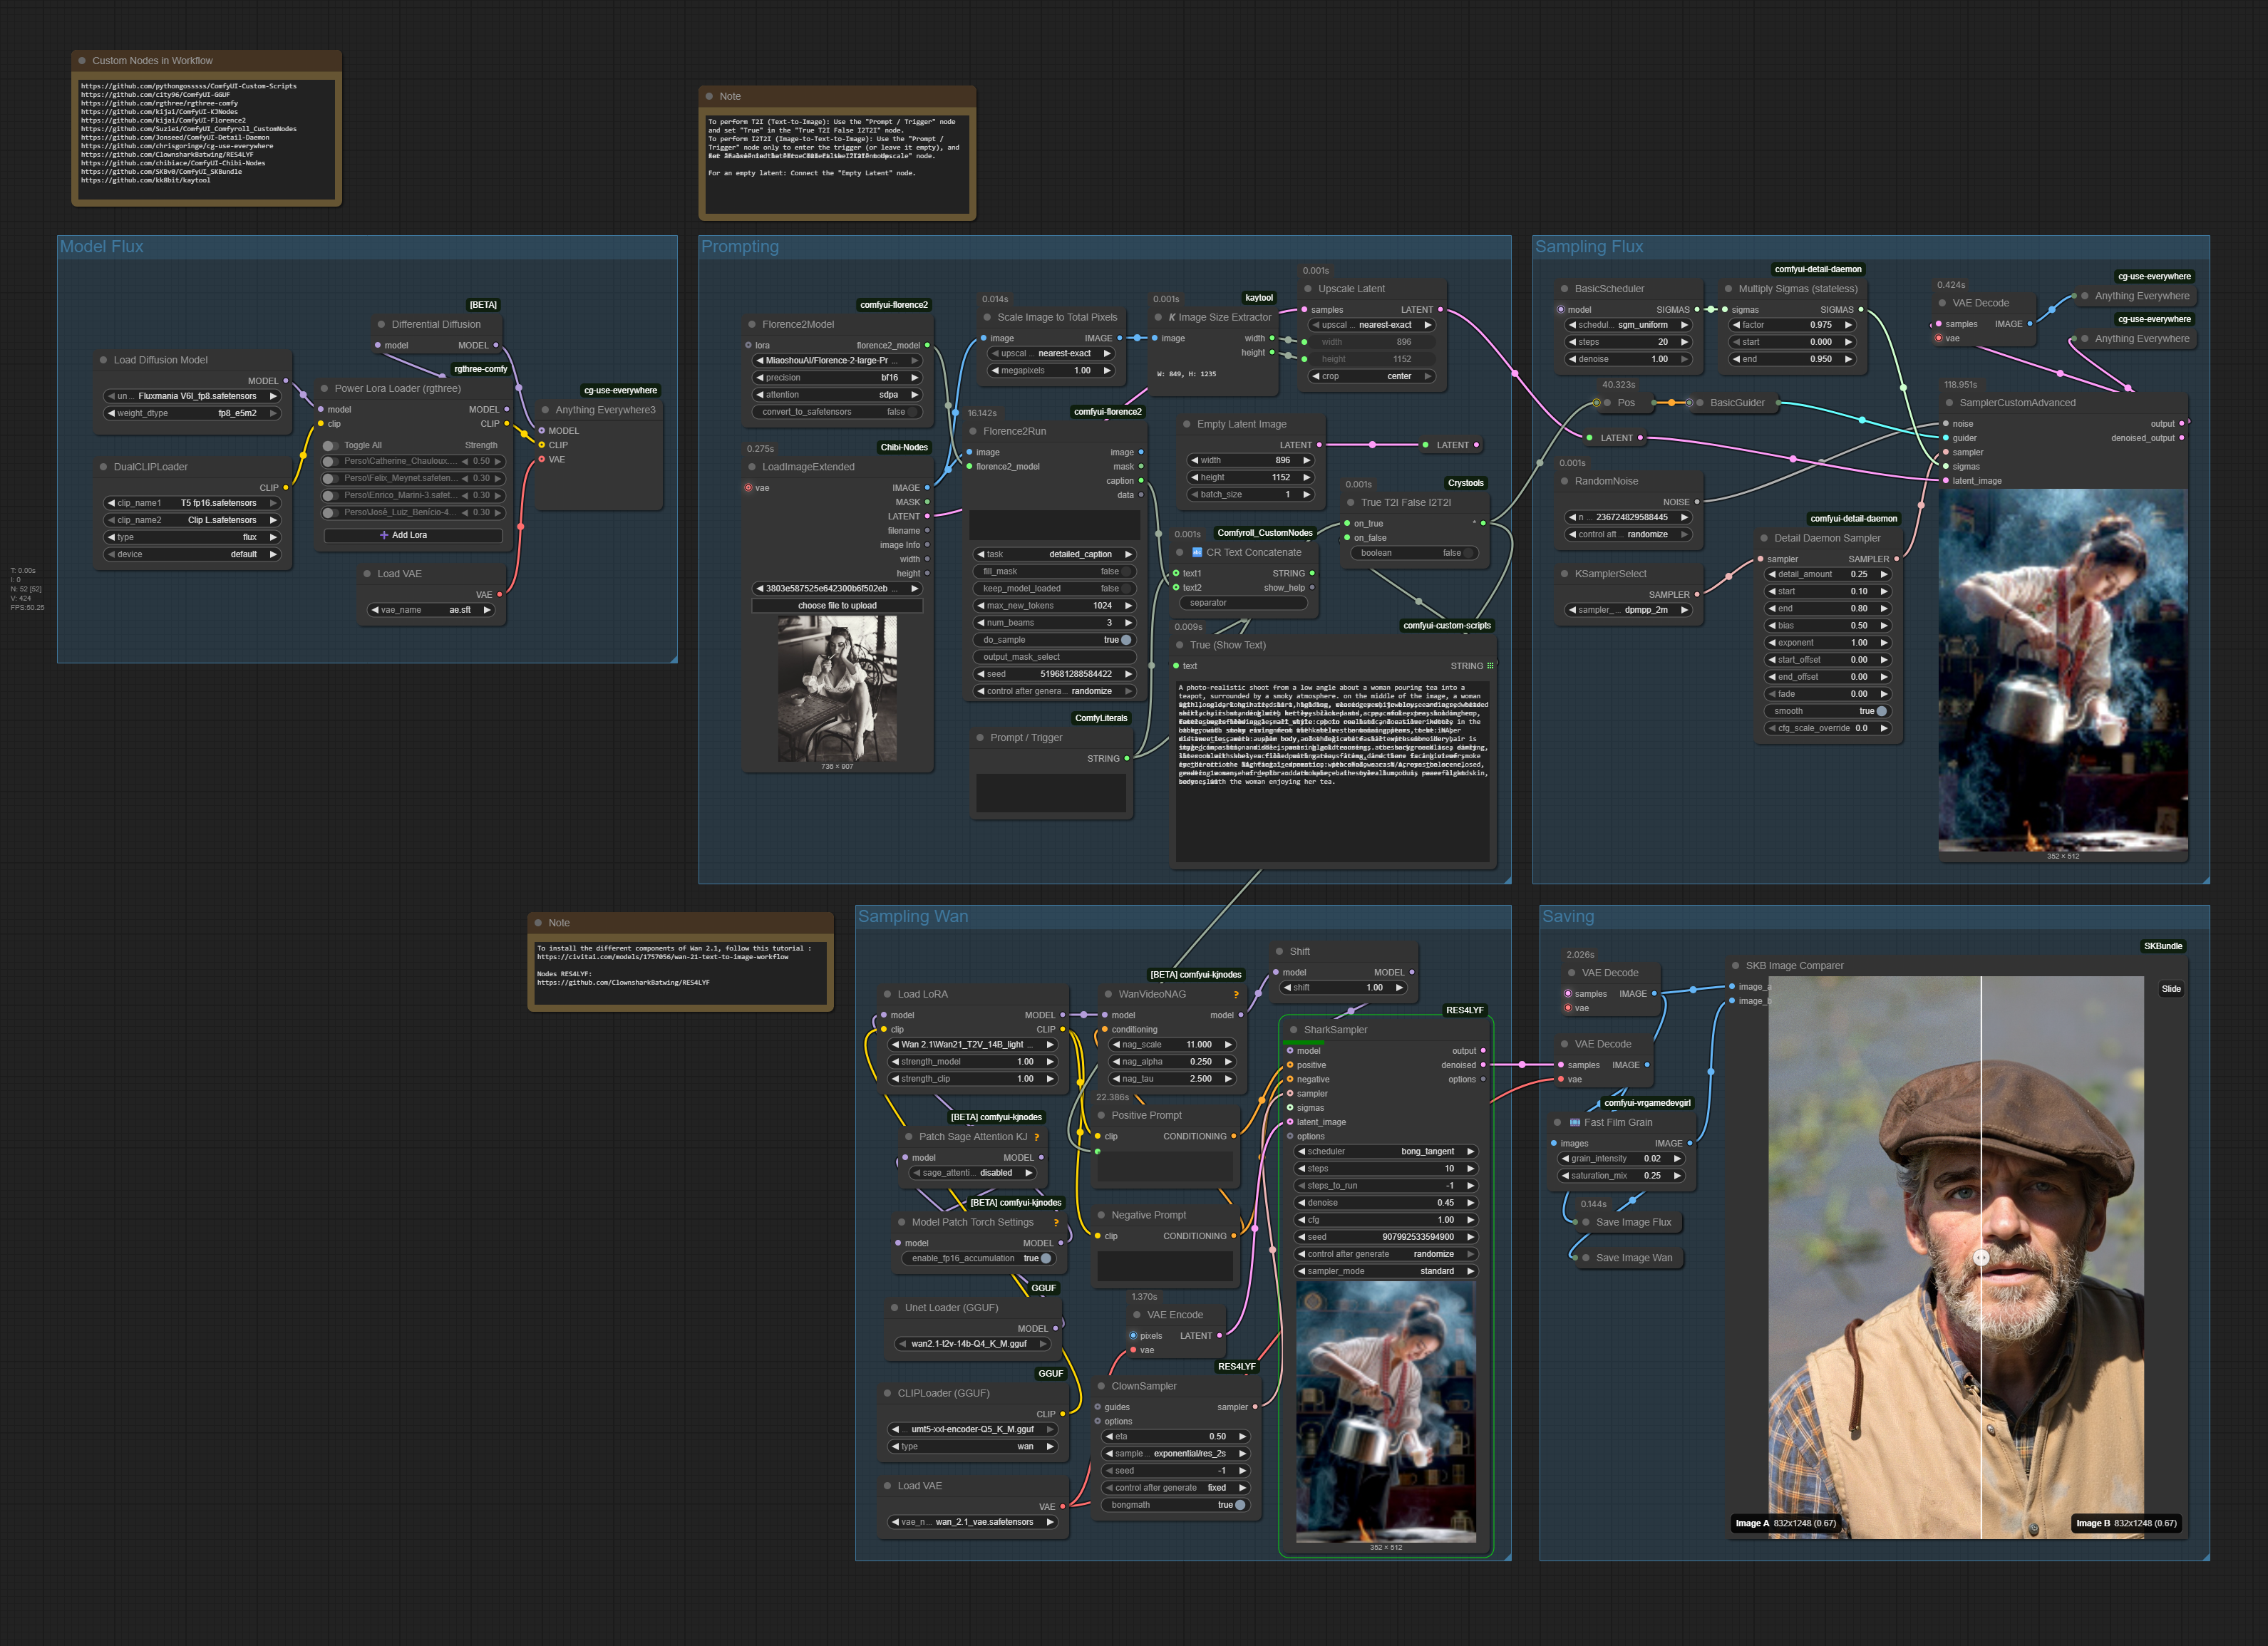Viewport: 2268px width, 1646px height.
Task: Open Model Patch Torch Settings help icon
Action: 1056,1223
